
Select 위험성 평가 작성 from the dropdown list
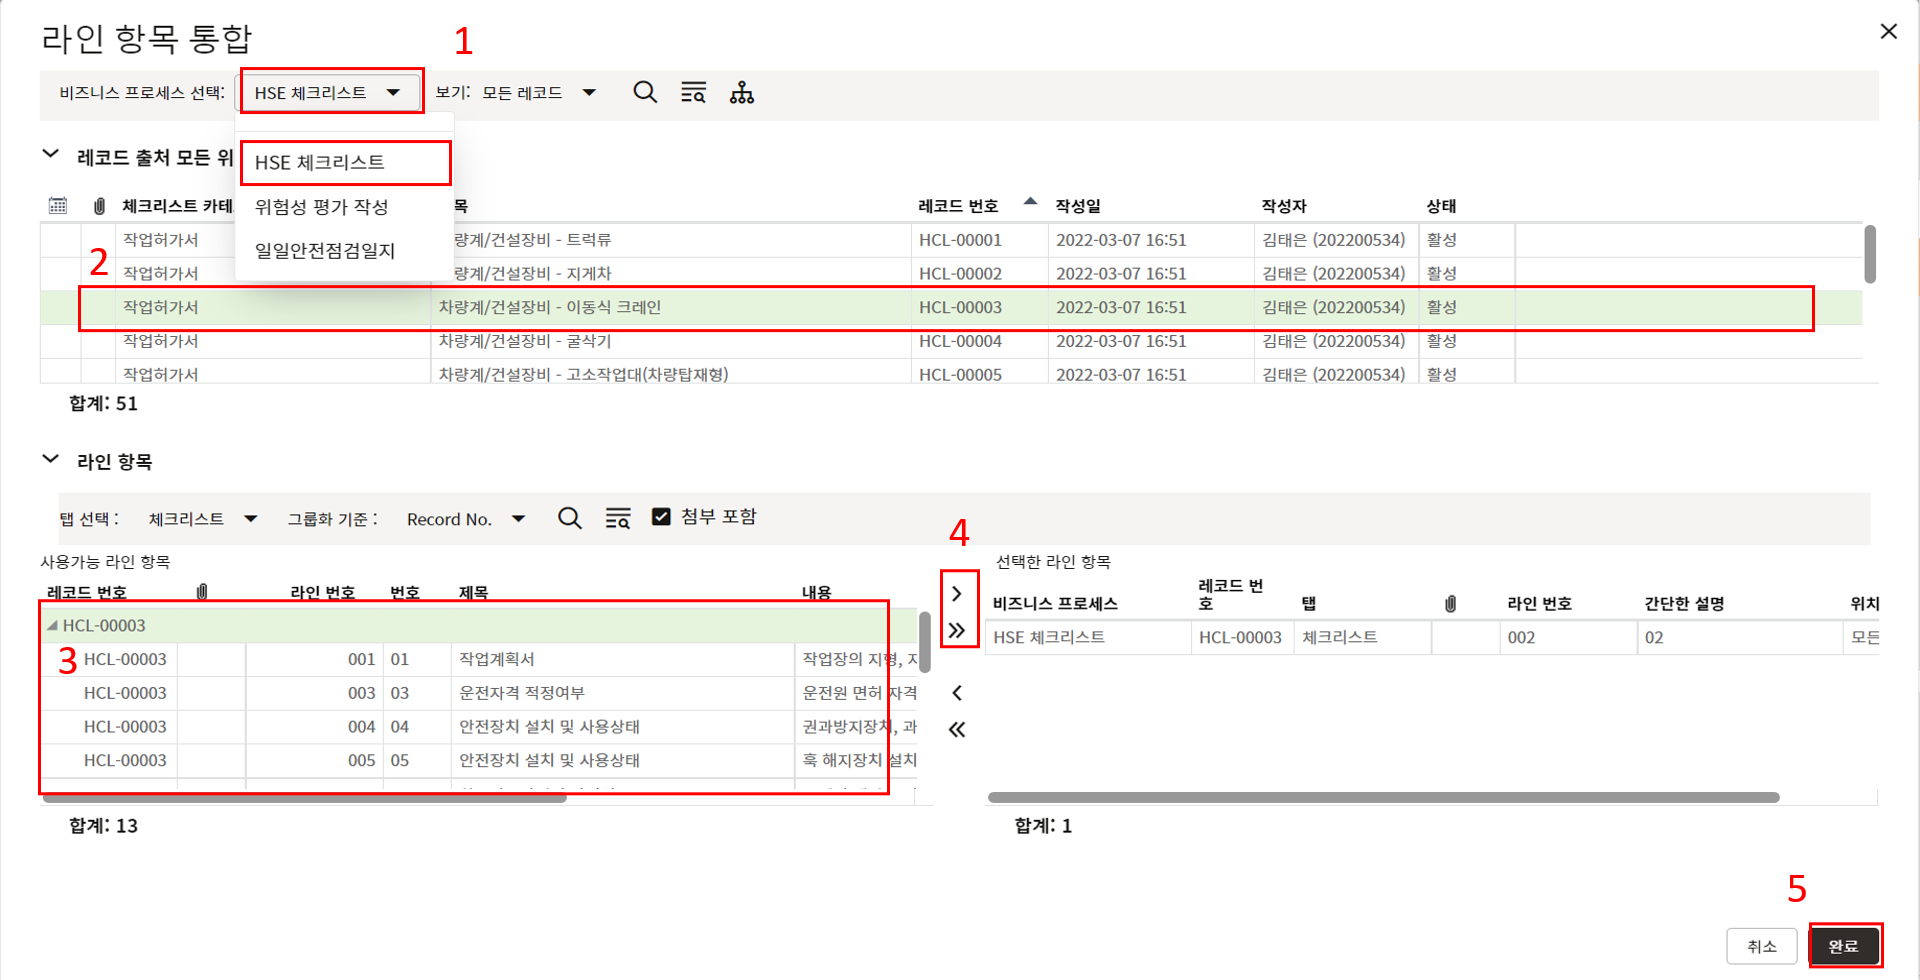321,207
